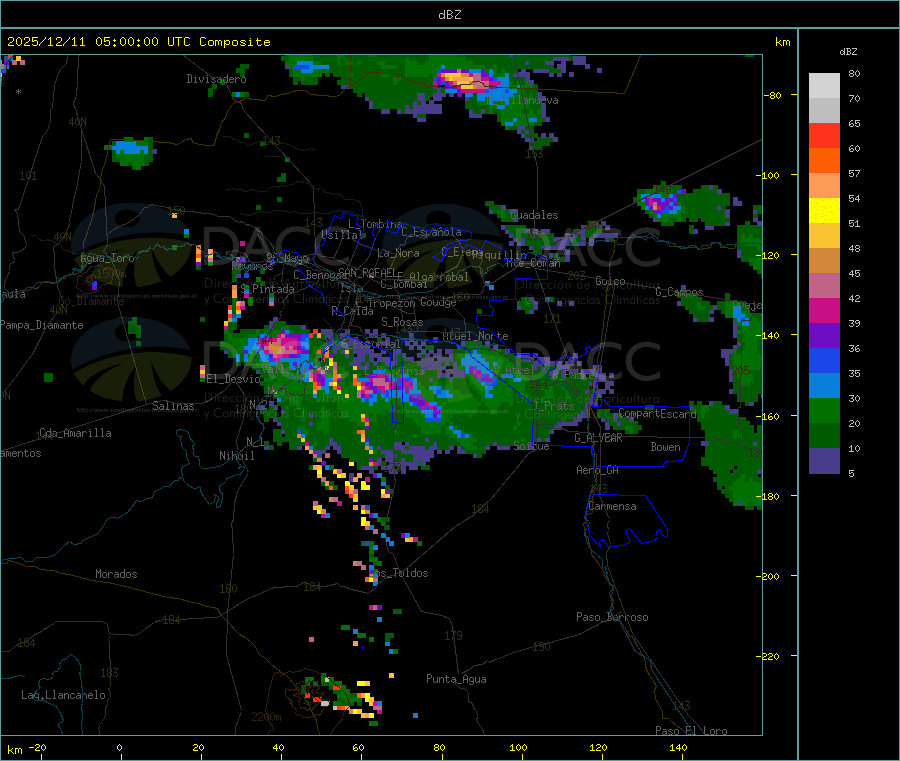Click the '80' value at the top of the dBZ legend

pyautogui.click(x=854, y=73)
